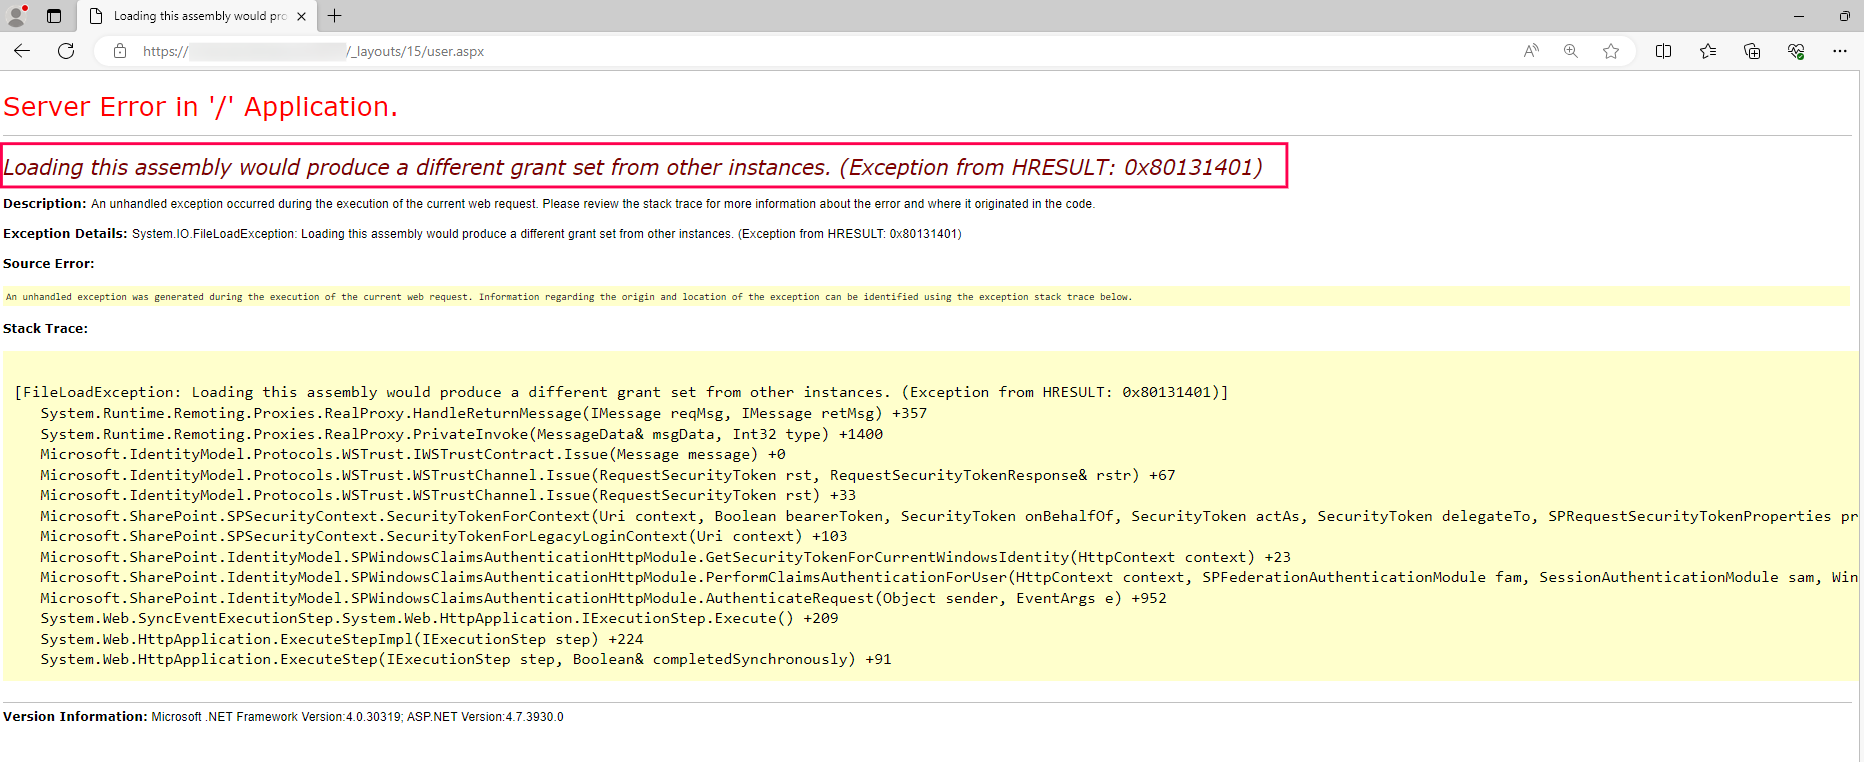Viewport: 1864px width, 762px height.
Task: Open the Collections panel
Action: tap(1751, 51)
